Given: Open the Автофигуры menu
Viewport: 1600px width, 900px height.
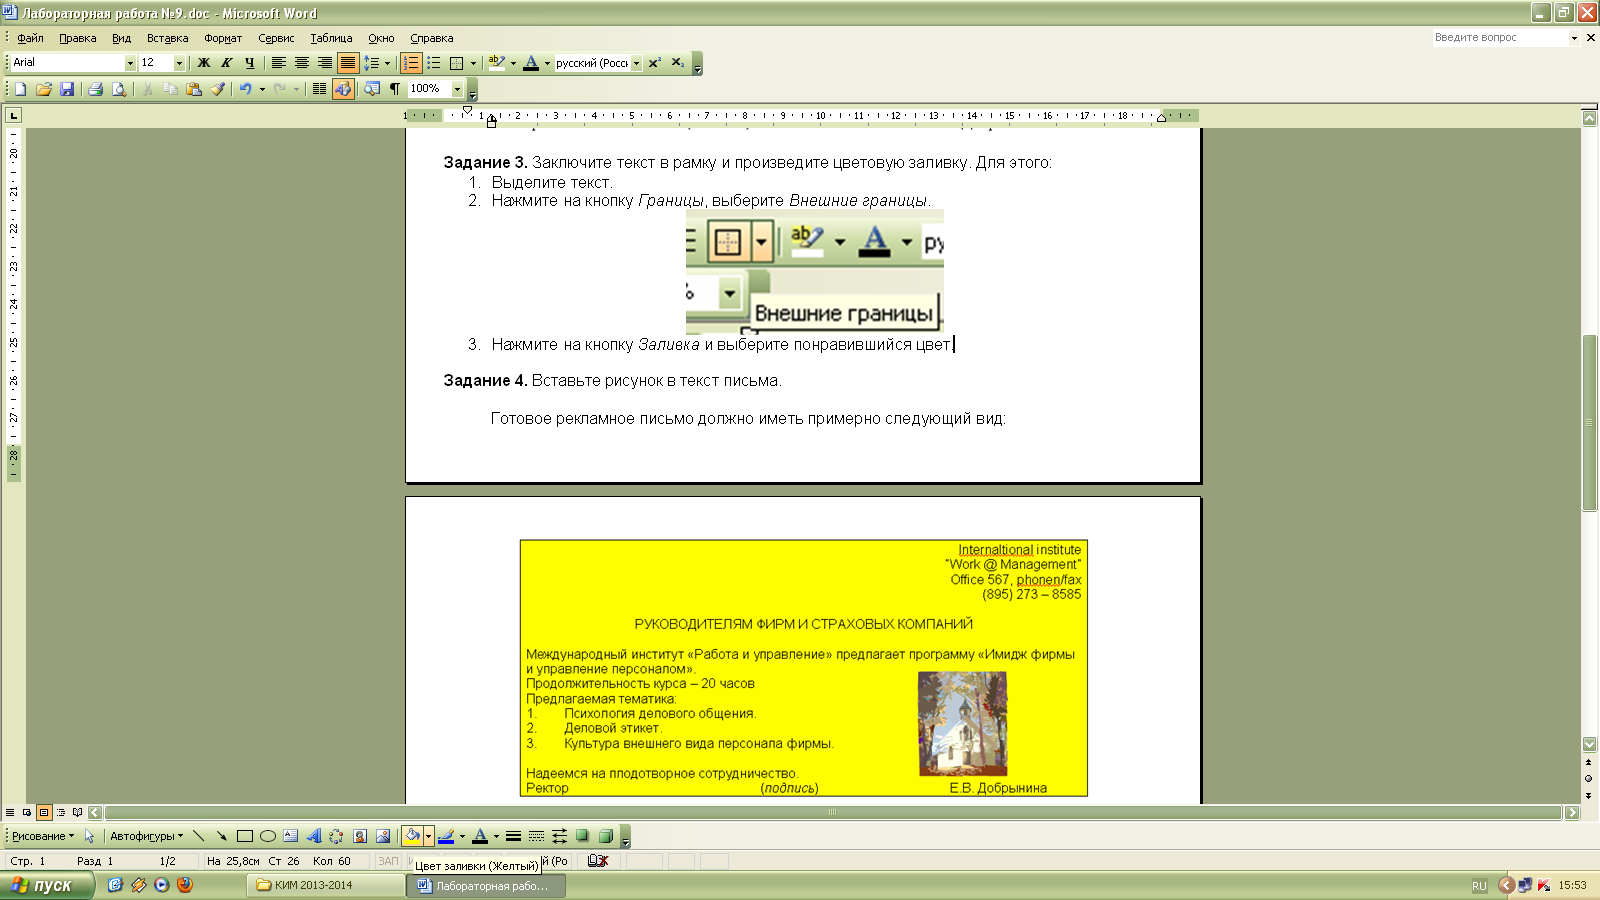Looking at the screenshot, I should pos(147,836).
